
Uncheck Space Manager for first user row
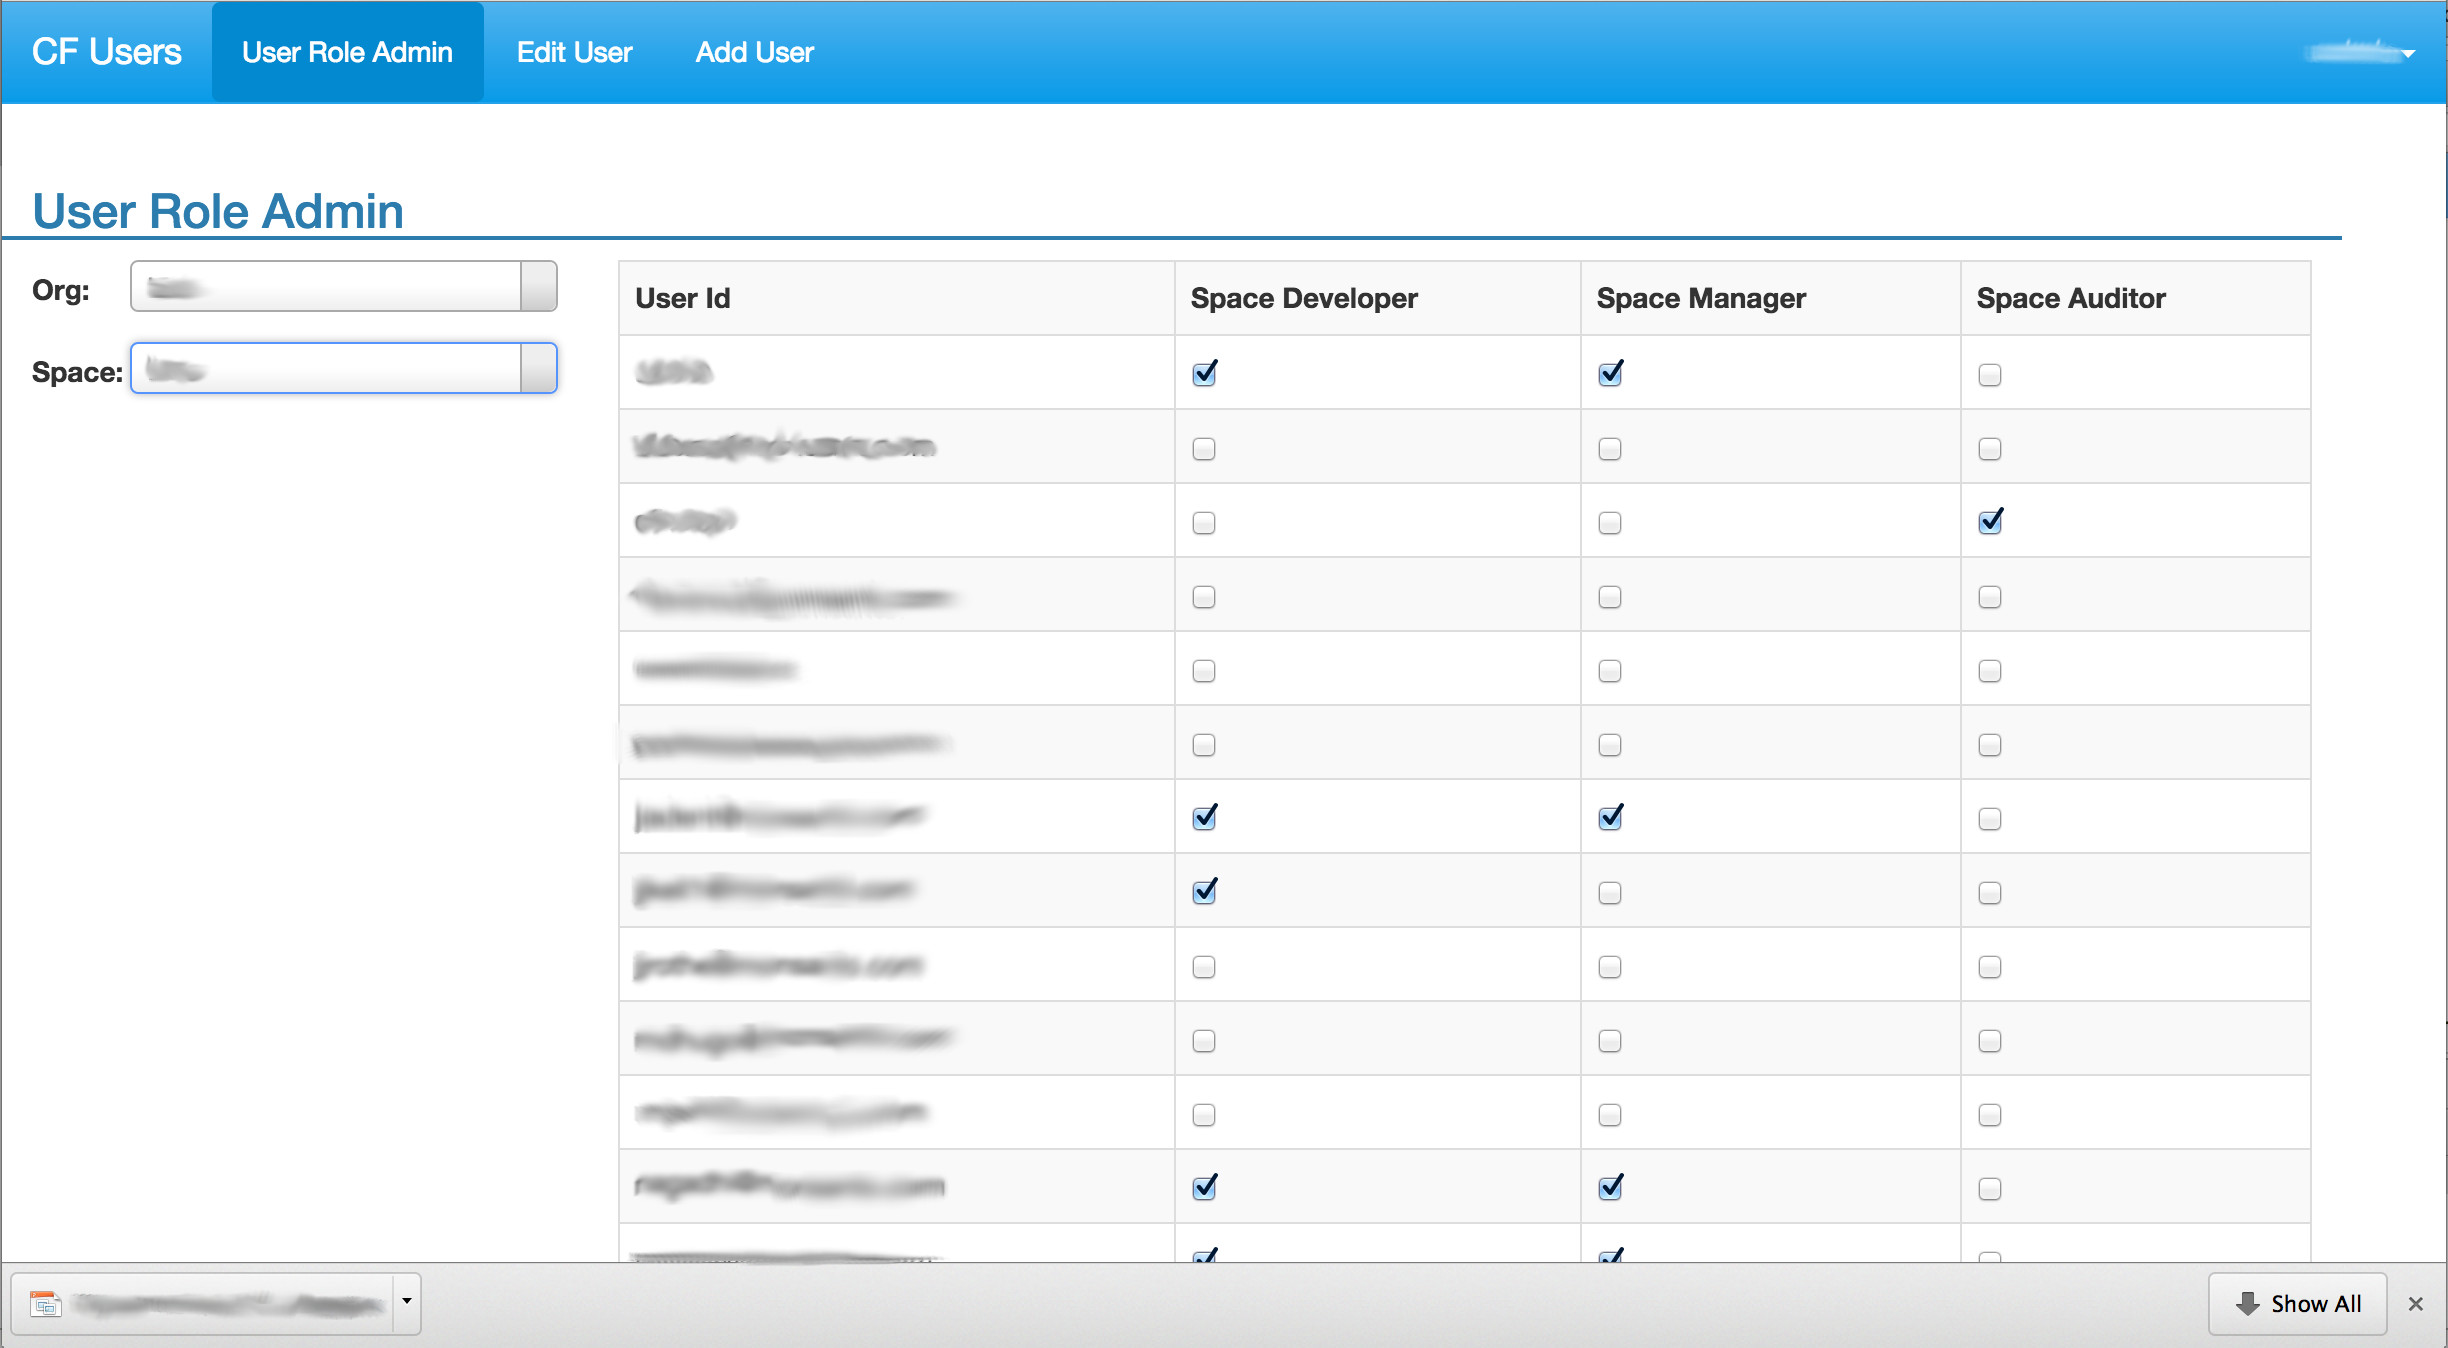tap(1610, 374)
